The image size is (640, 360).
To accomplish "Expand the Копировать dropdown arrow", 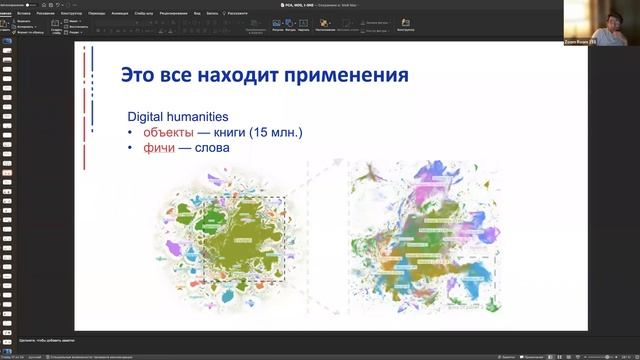I will [35, 27].
